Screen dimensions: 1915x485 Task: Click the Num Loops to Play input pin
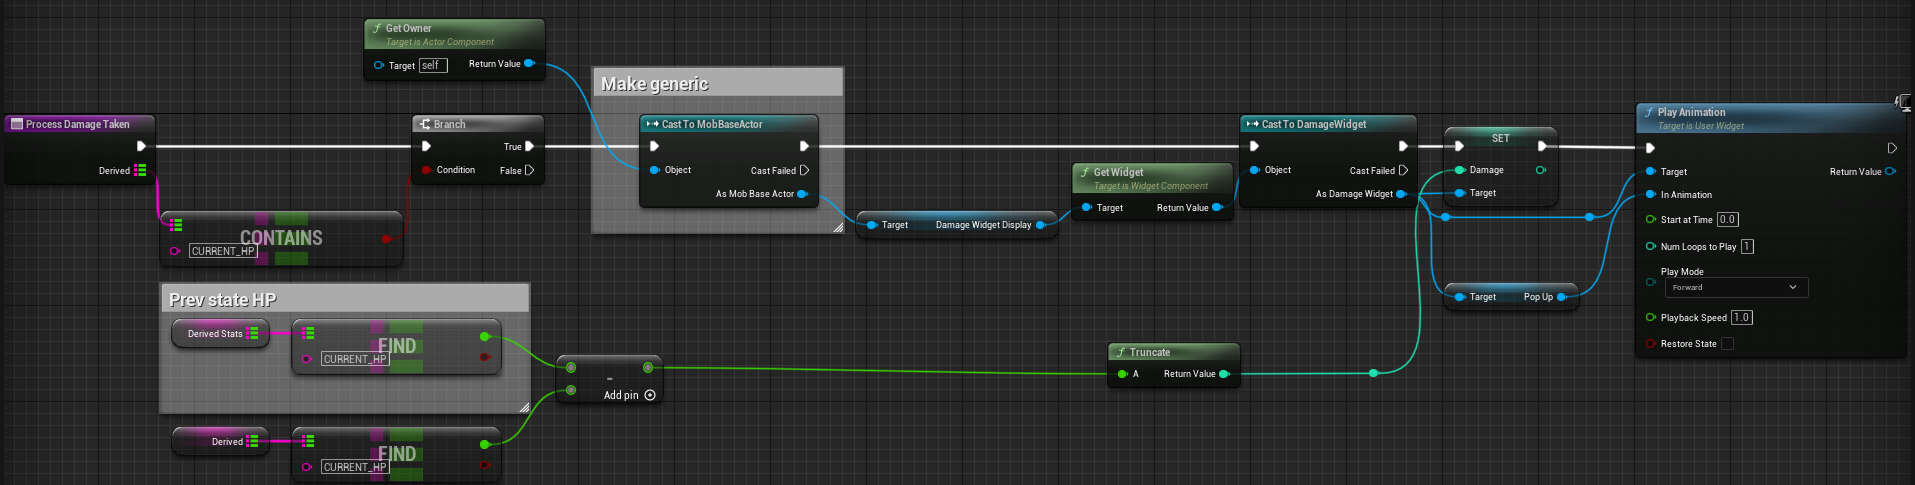click(1650, 247)
